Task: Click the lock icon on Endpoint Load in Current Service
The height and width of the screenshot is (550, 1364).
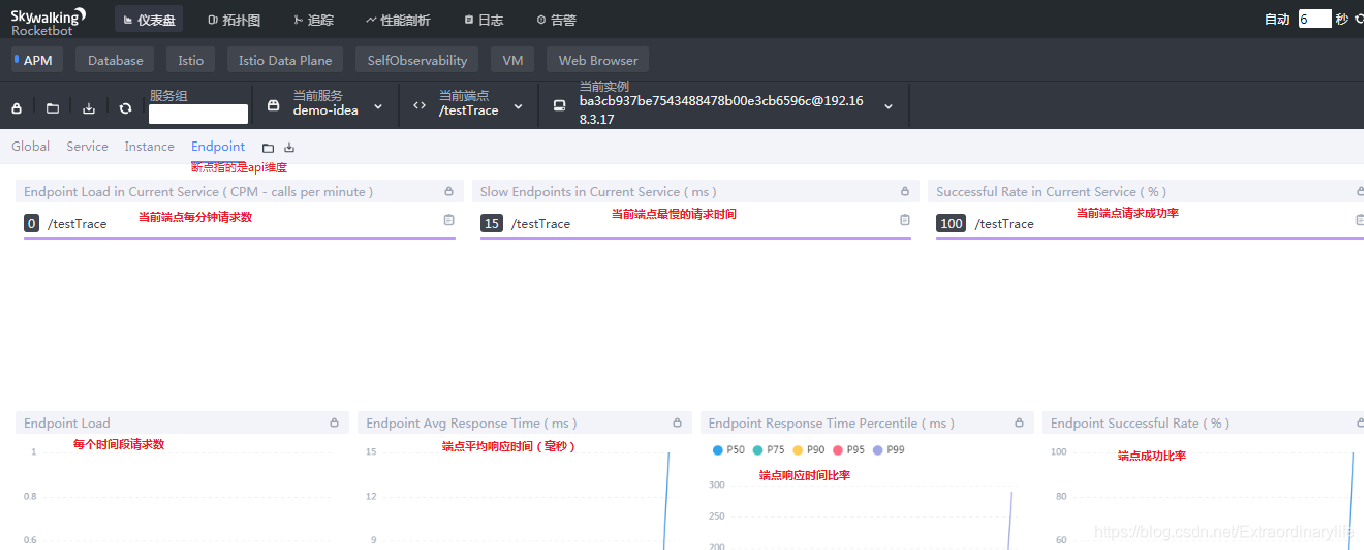Action: click(449, 191)
